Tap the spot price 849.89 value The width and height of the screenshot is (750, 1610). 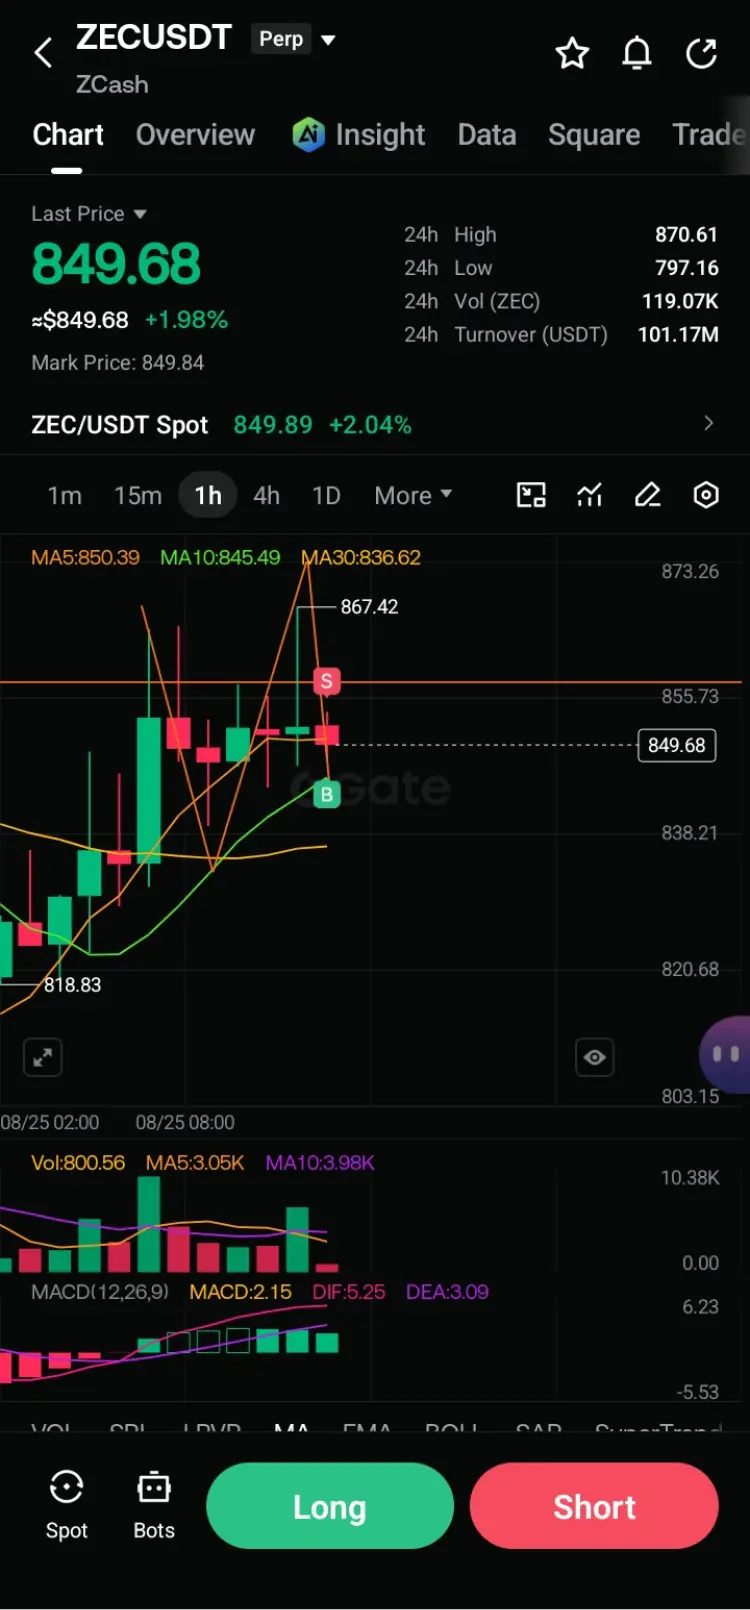click(273, 425)
